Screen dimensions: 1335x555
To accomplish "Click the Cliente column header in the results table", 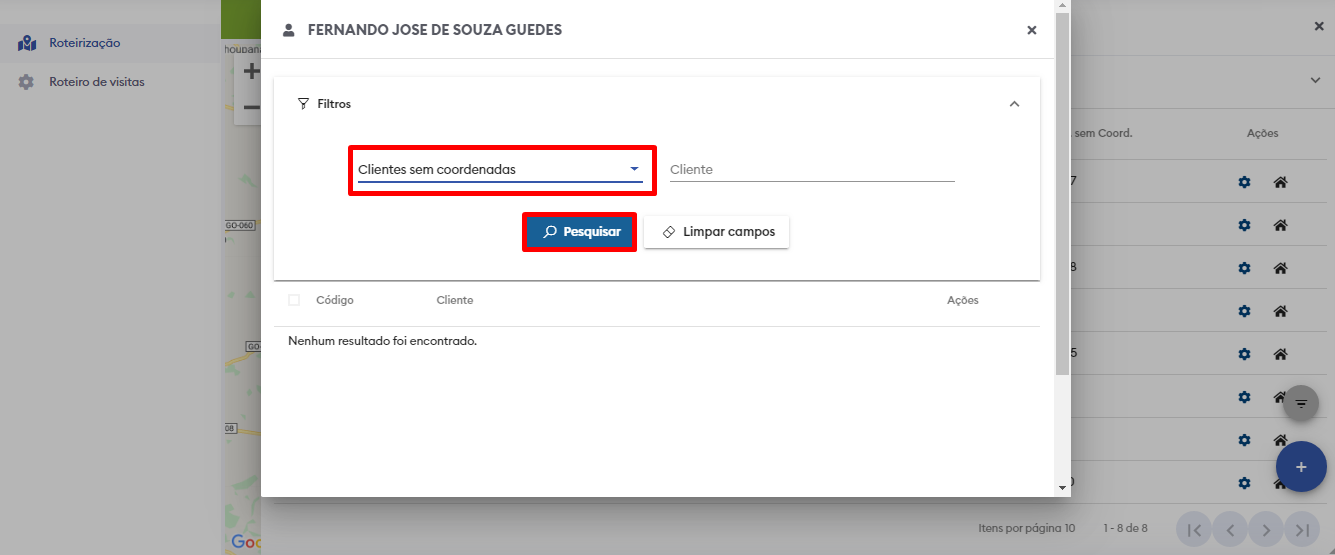I will (455, 300).
